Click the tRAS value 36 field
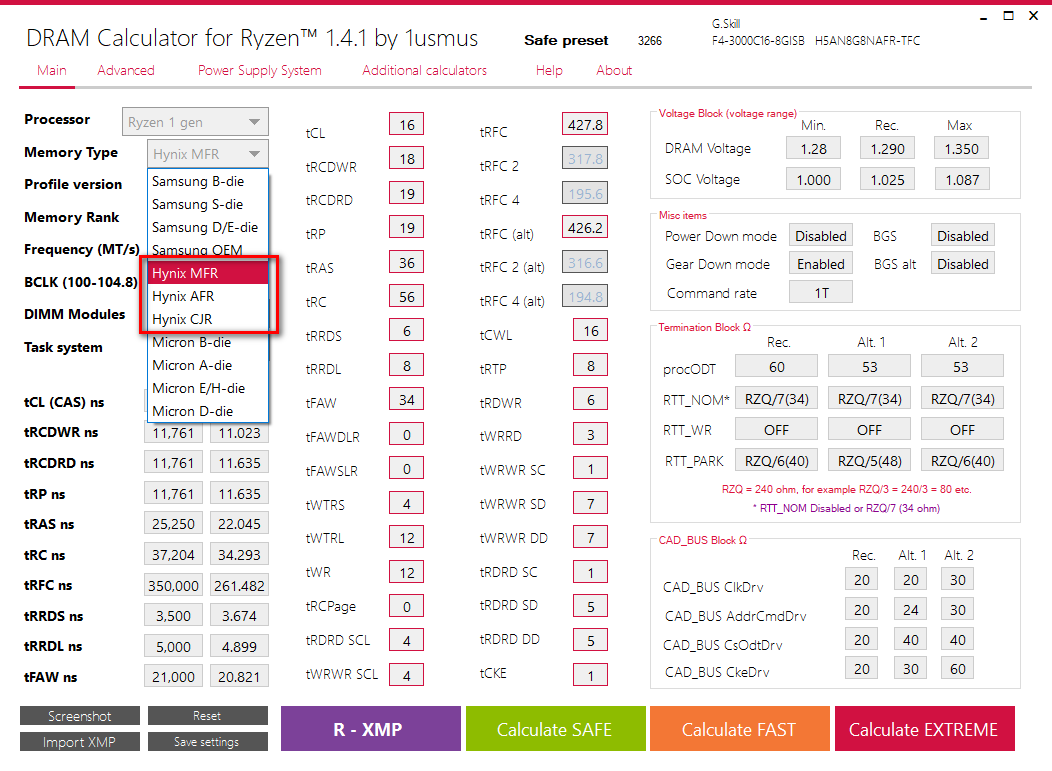The height and width of the screenshot is (771, 1052). pyautogui.click(x=407, y=263)
